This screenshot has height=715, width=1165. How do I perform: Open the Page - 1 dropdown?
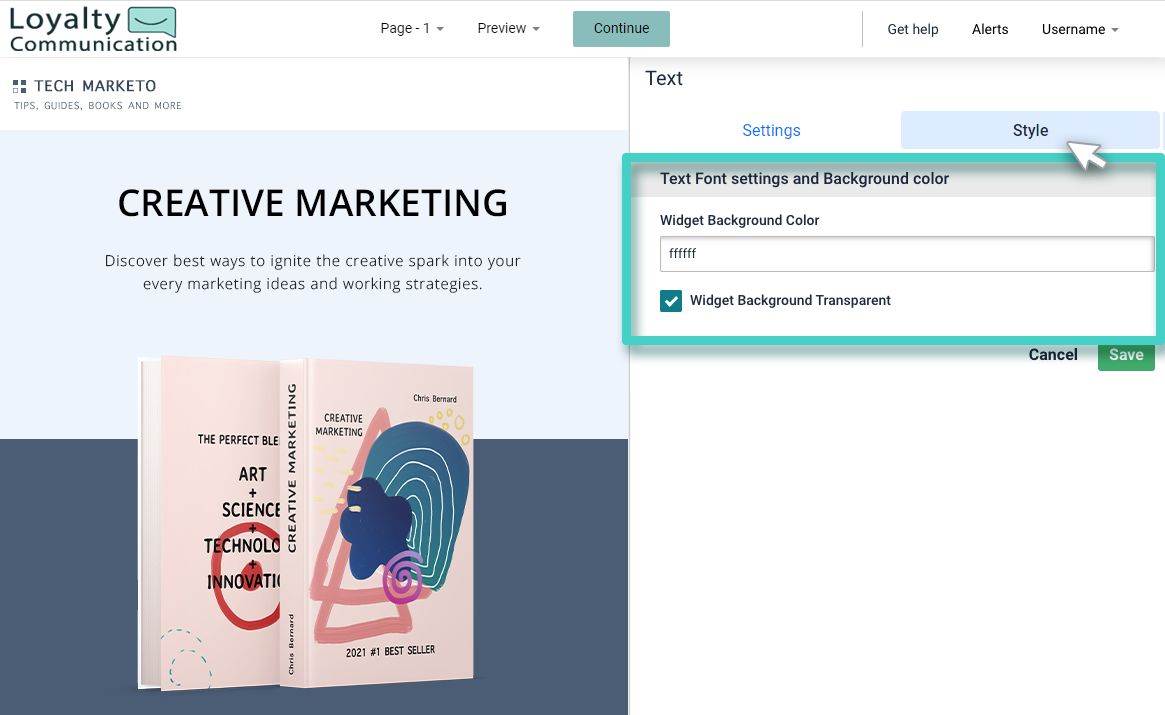(412, 28)
